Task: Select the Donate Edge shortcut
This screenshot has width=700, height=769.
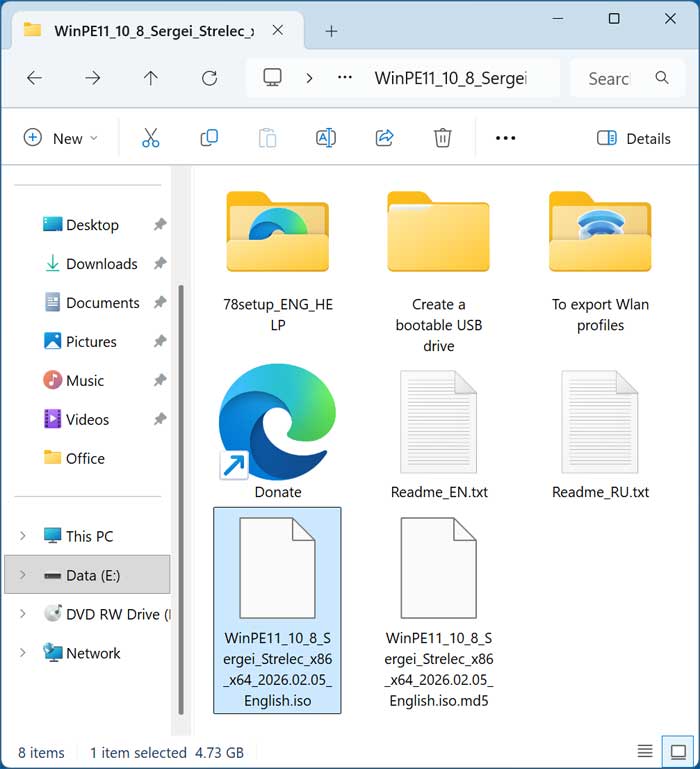Action: coord(278,432)
